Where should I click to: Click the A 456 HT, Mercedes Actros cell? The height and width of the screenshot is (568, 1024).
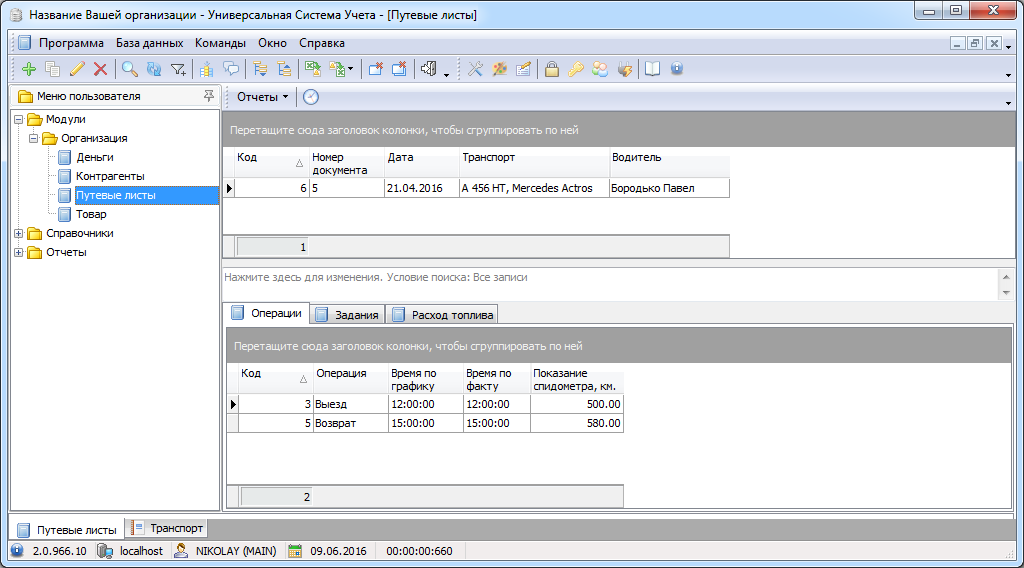[x=534, y=188]
